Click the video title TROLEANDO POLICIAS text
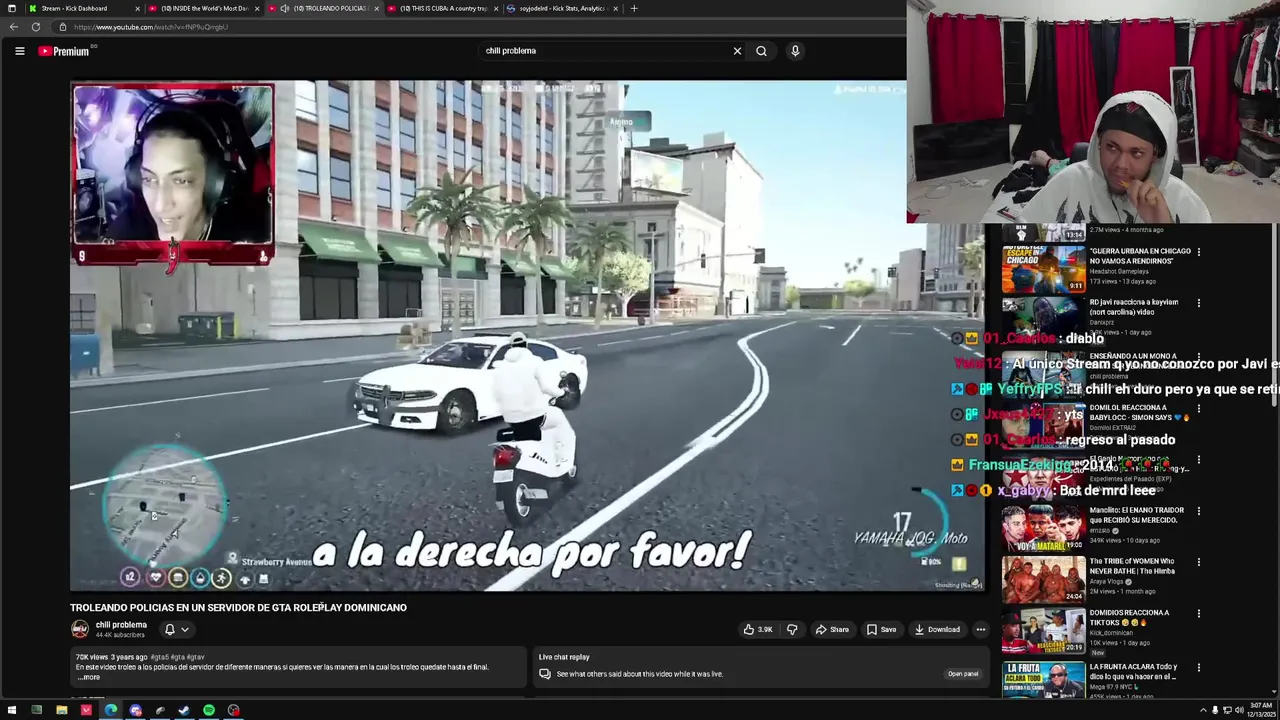Screen dimensions: 1280x720 click(238, 608)
